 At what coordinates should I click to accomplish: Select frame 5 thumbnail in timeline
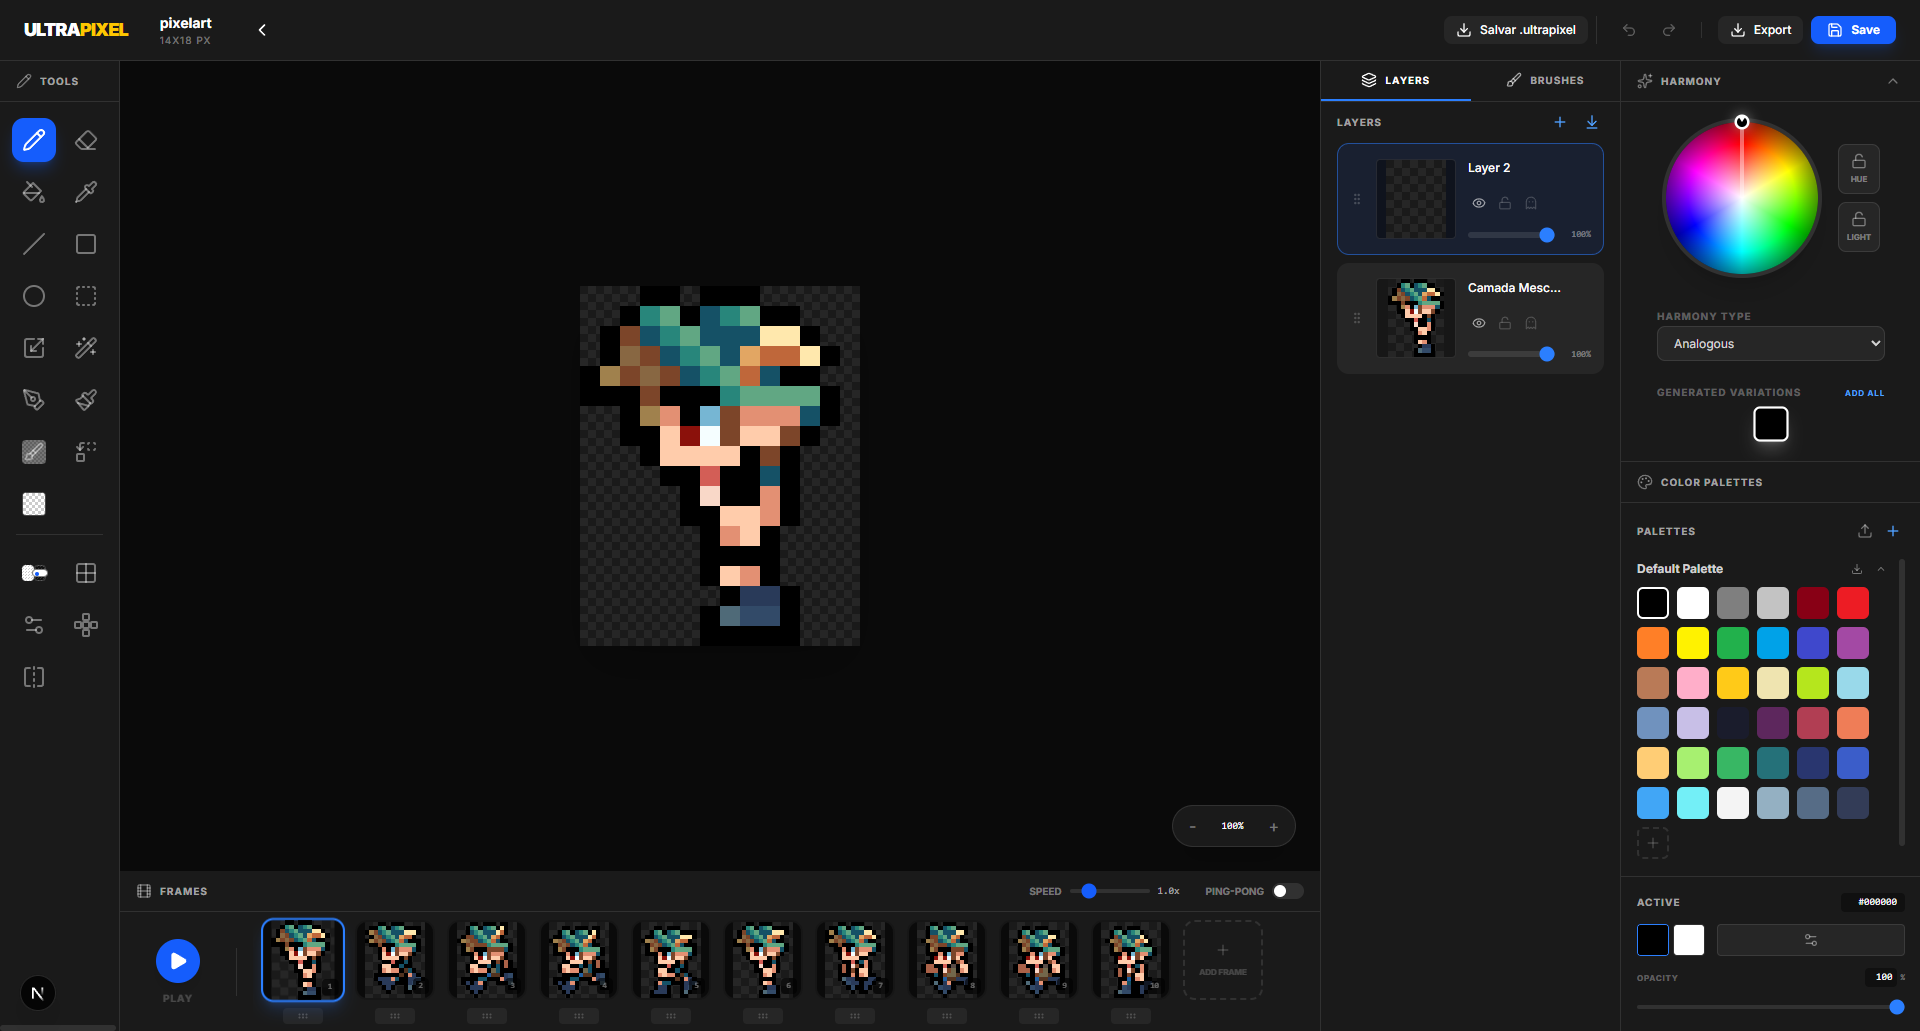tap(671, 960)
